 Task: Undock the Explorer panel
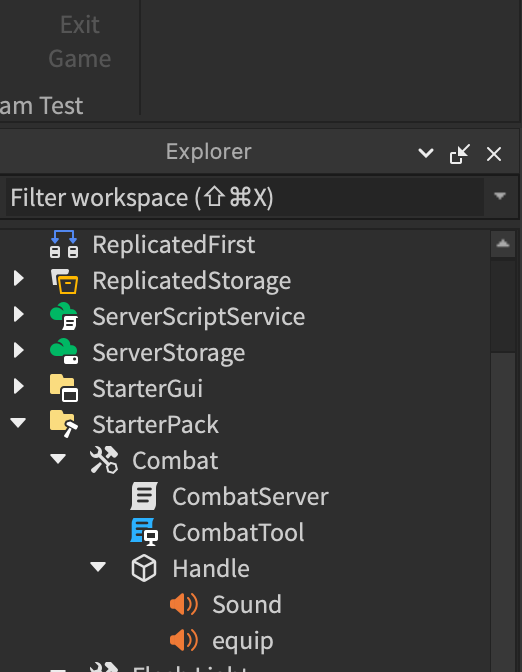tap(460, 154)
